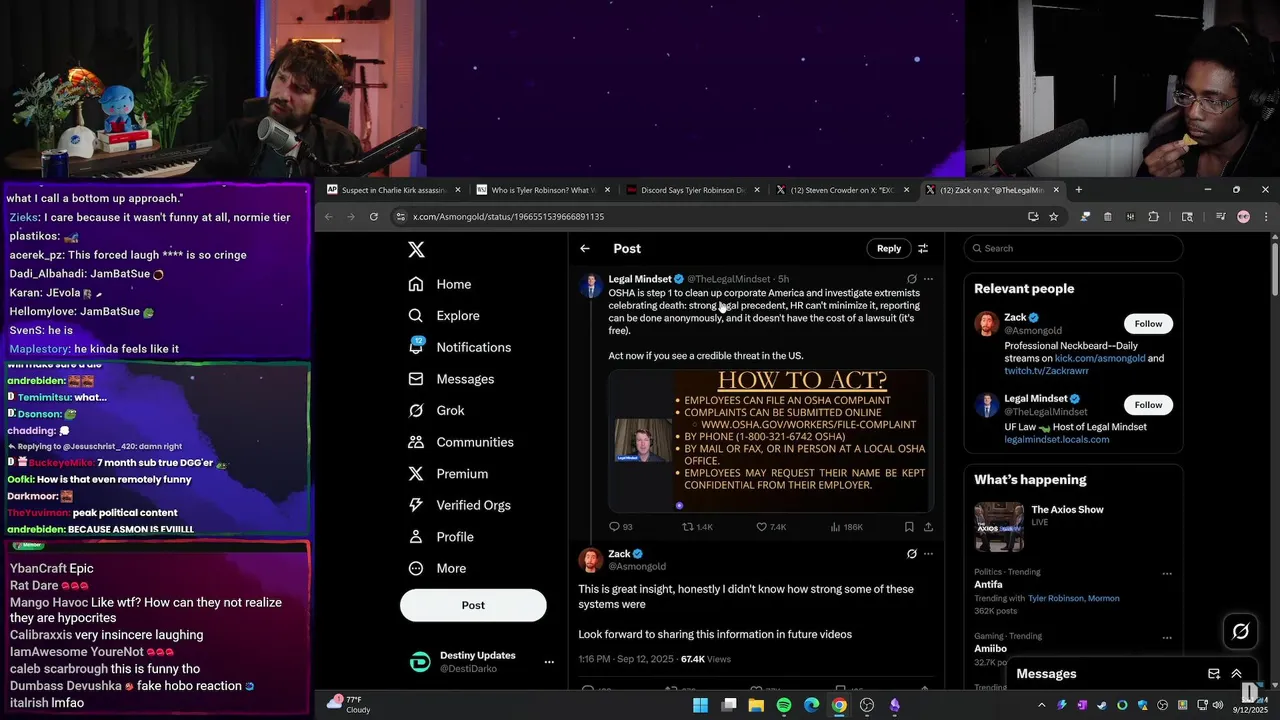Viewport: 1280px width, 720px height.
Task: Open More menu in X sidebar
Action: [x=437, y=568]
